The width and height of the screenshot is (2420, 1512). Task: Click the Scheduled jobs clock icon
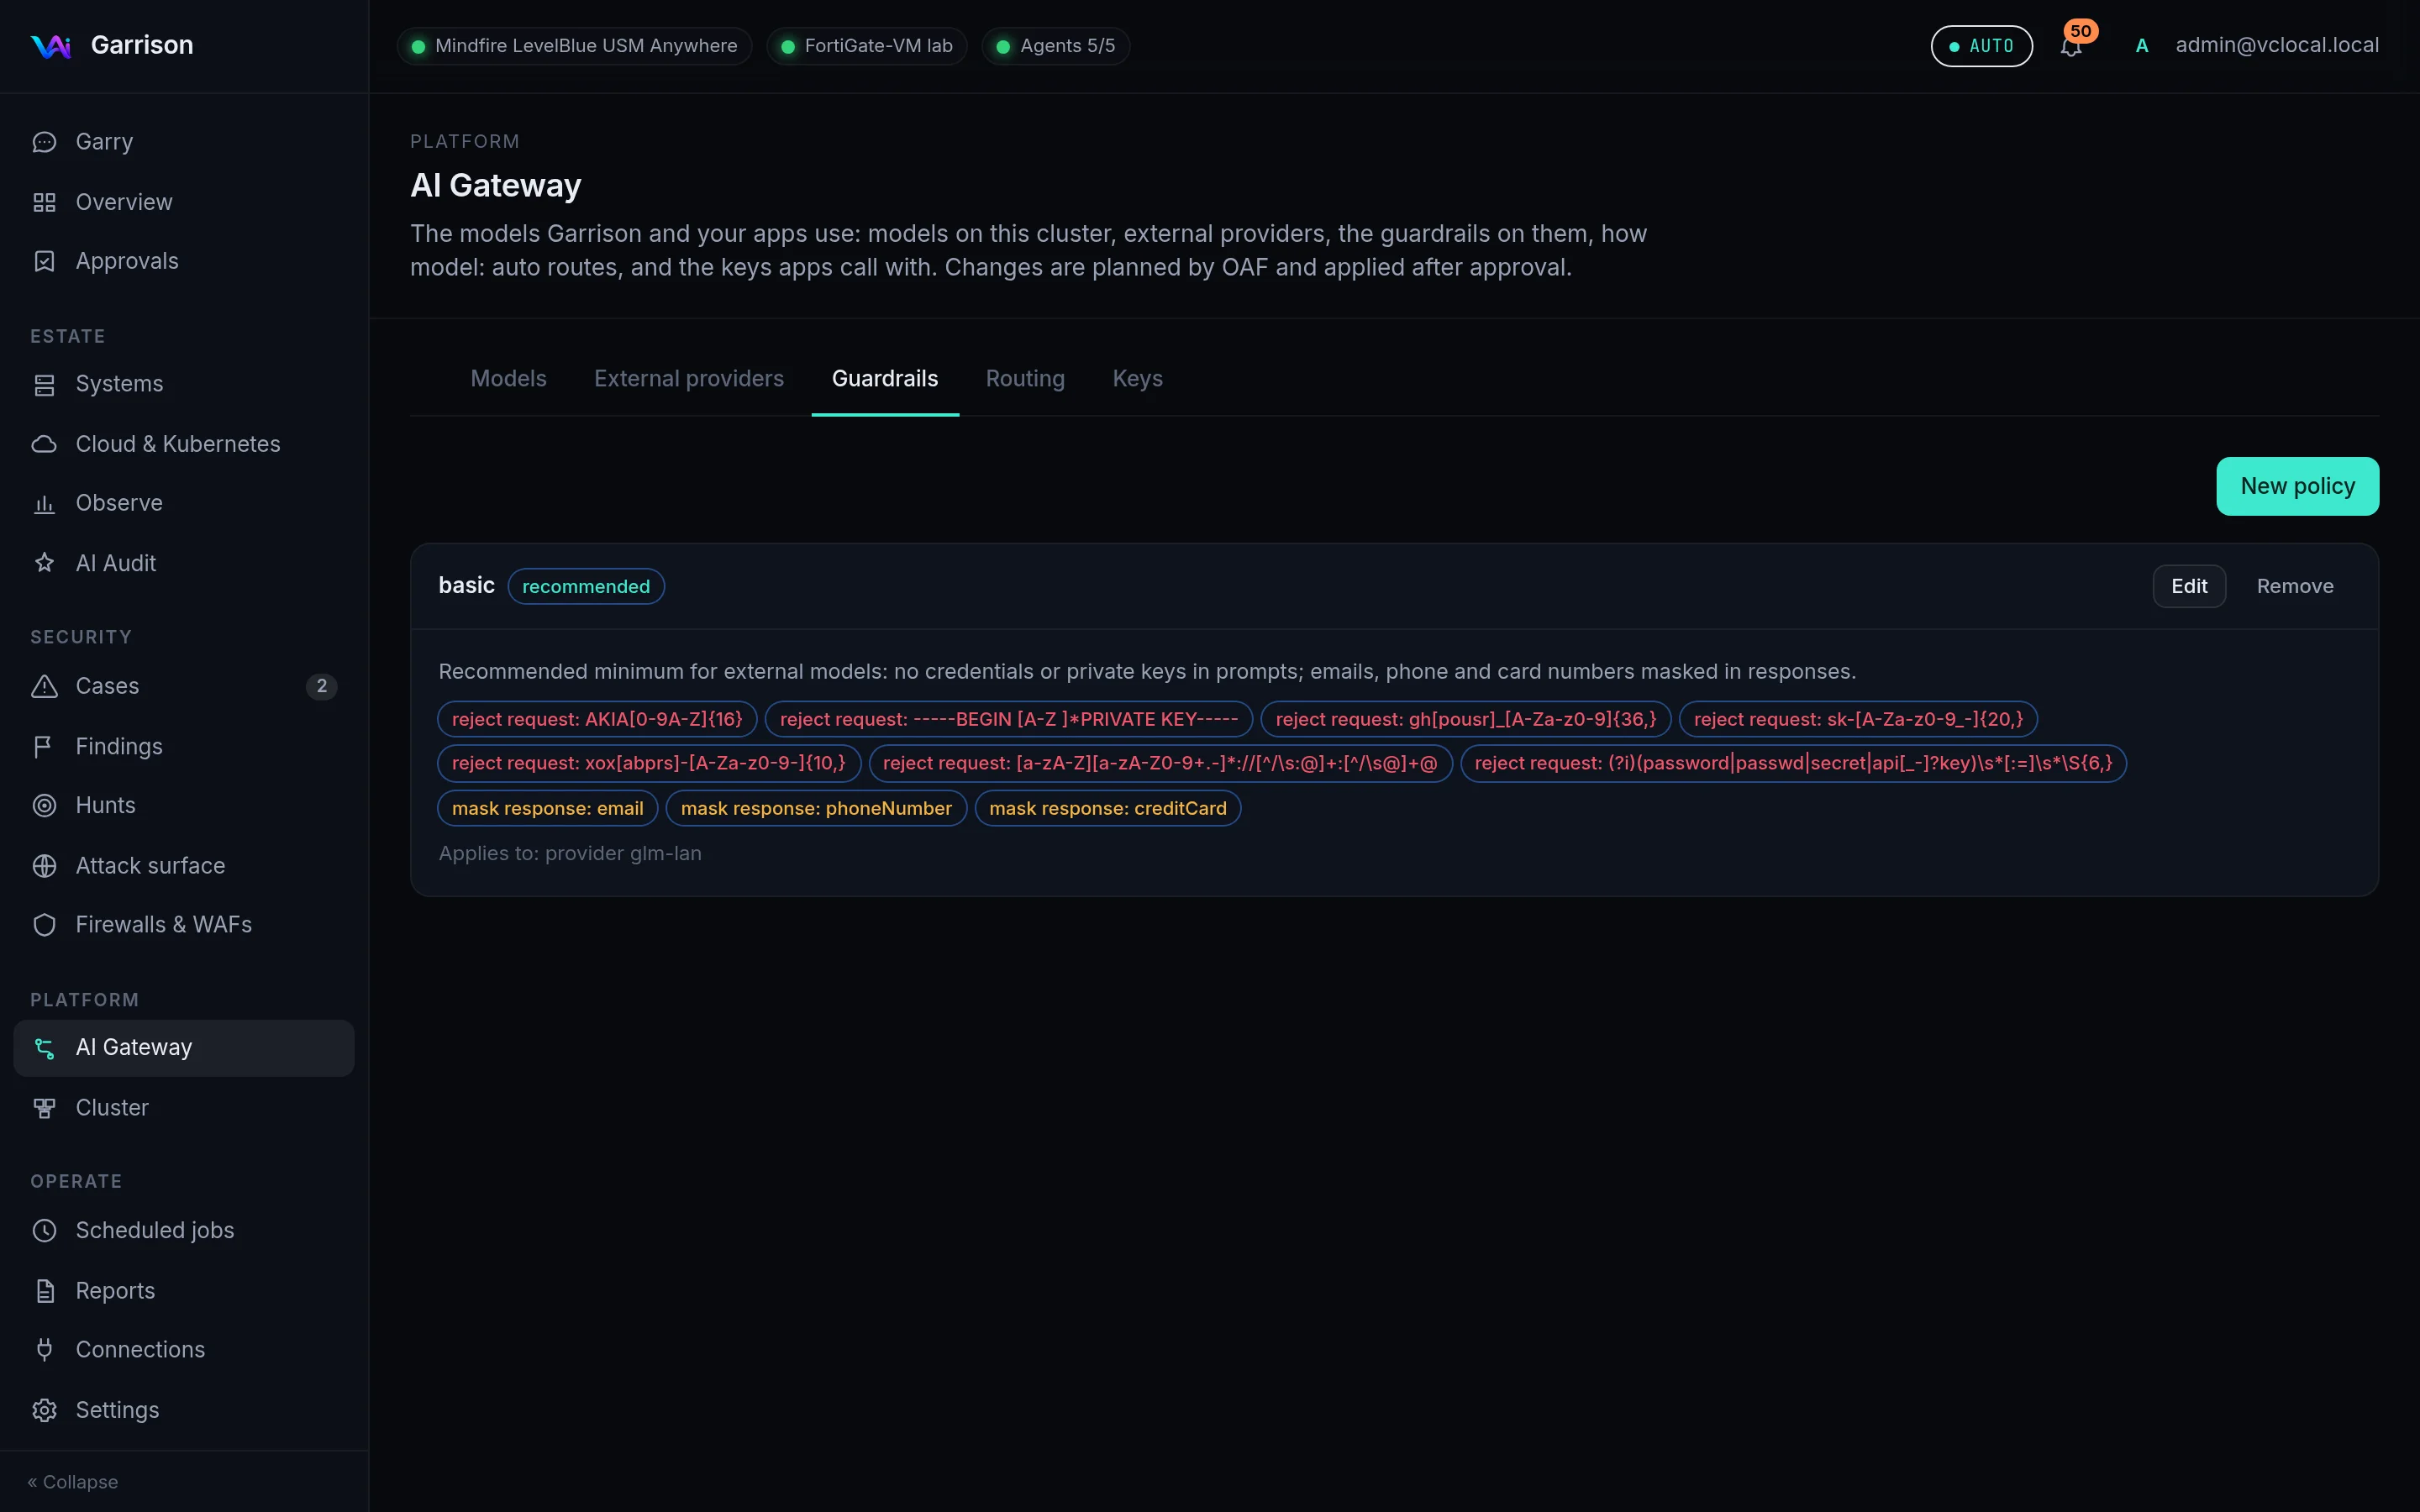click(44, 1230)
